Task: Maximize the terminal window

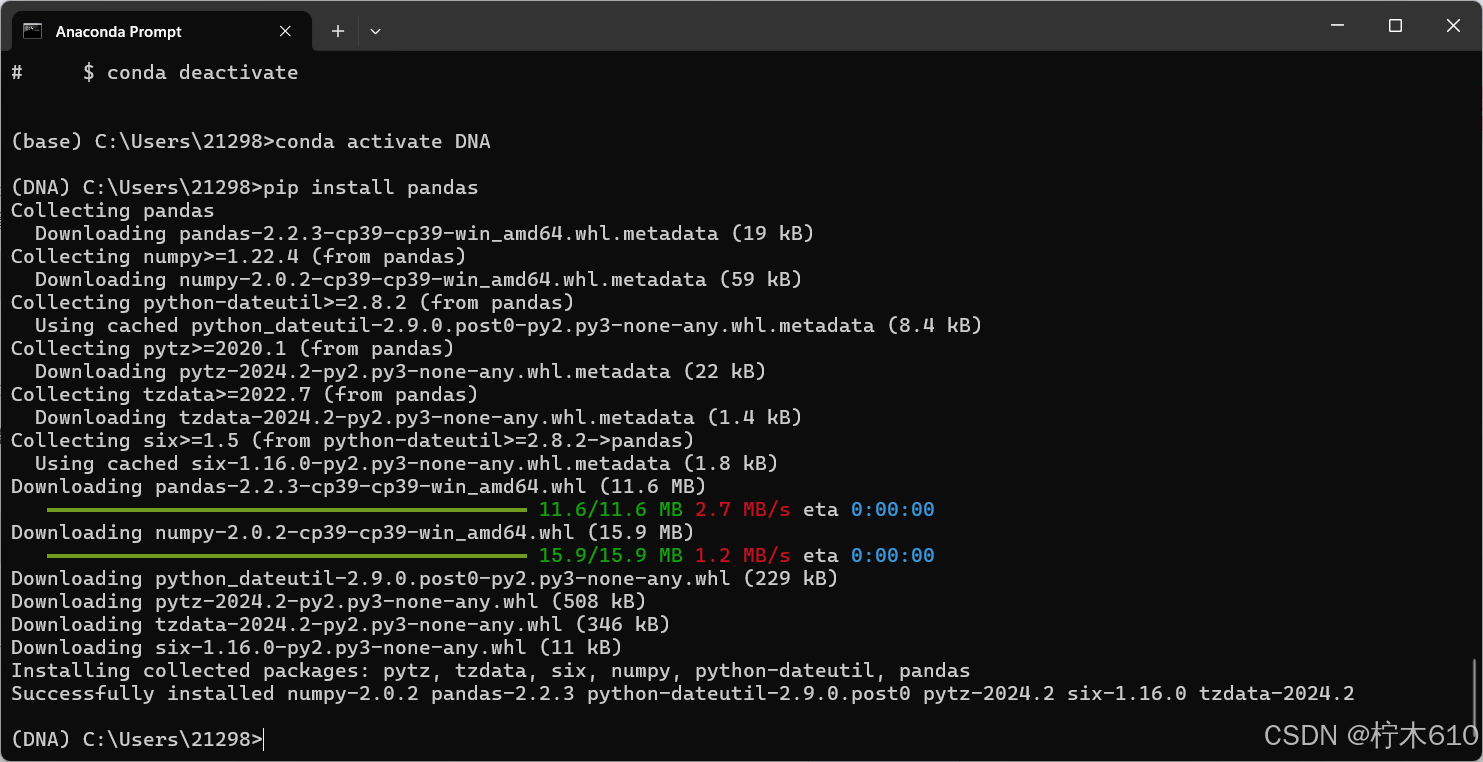Action: coord(1395,25)
